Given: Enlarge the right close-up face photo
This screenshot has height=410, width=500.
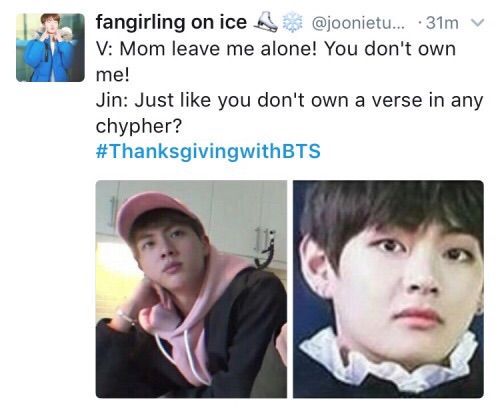Looking at the screenshot, I should tap(388, 289).
